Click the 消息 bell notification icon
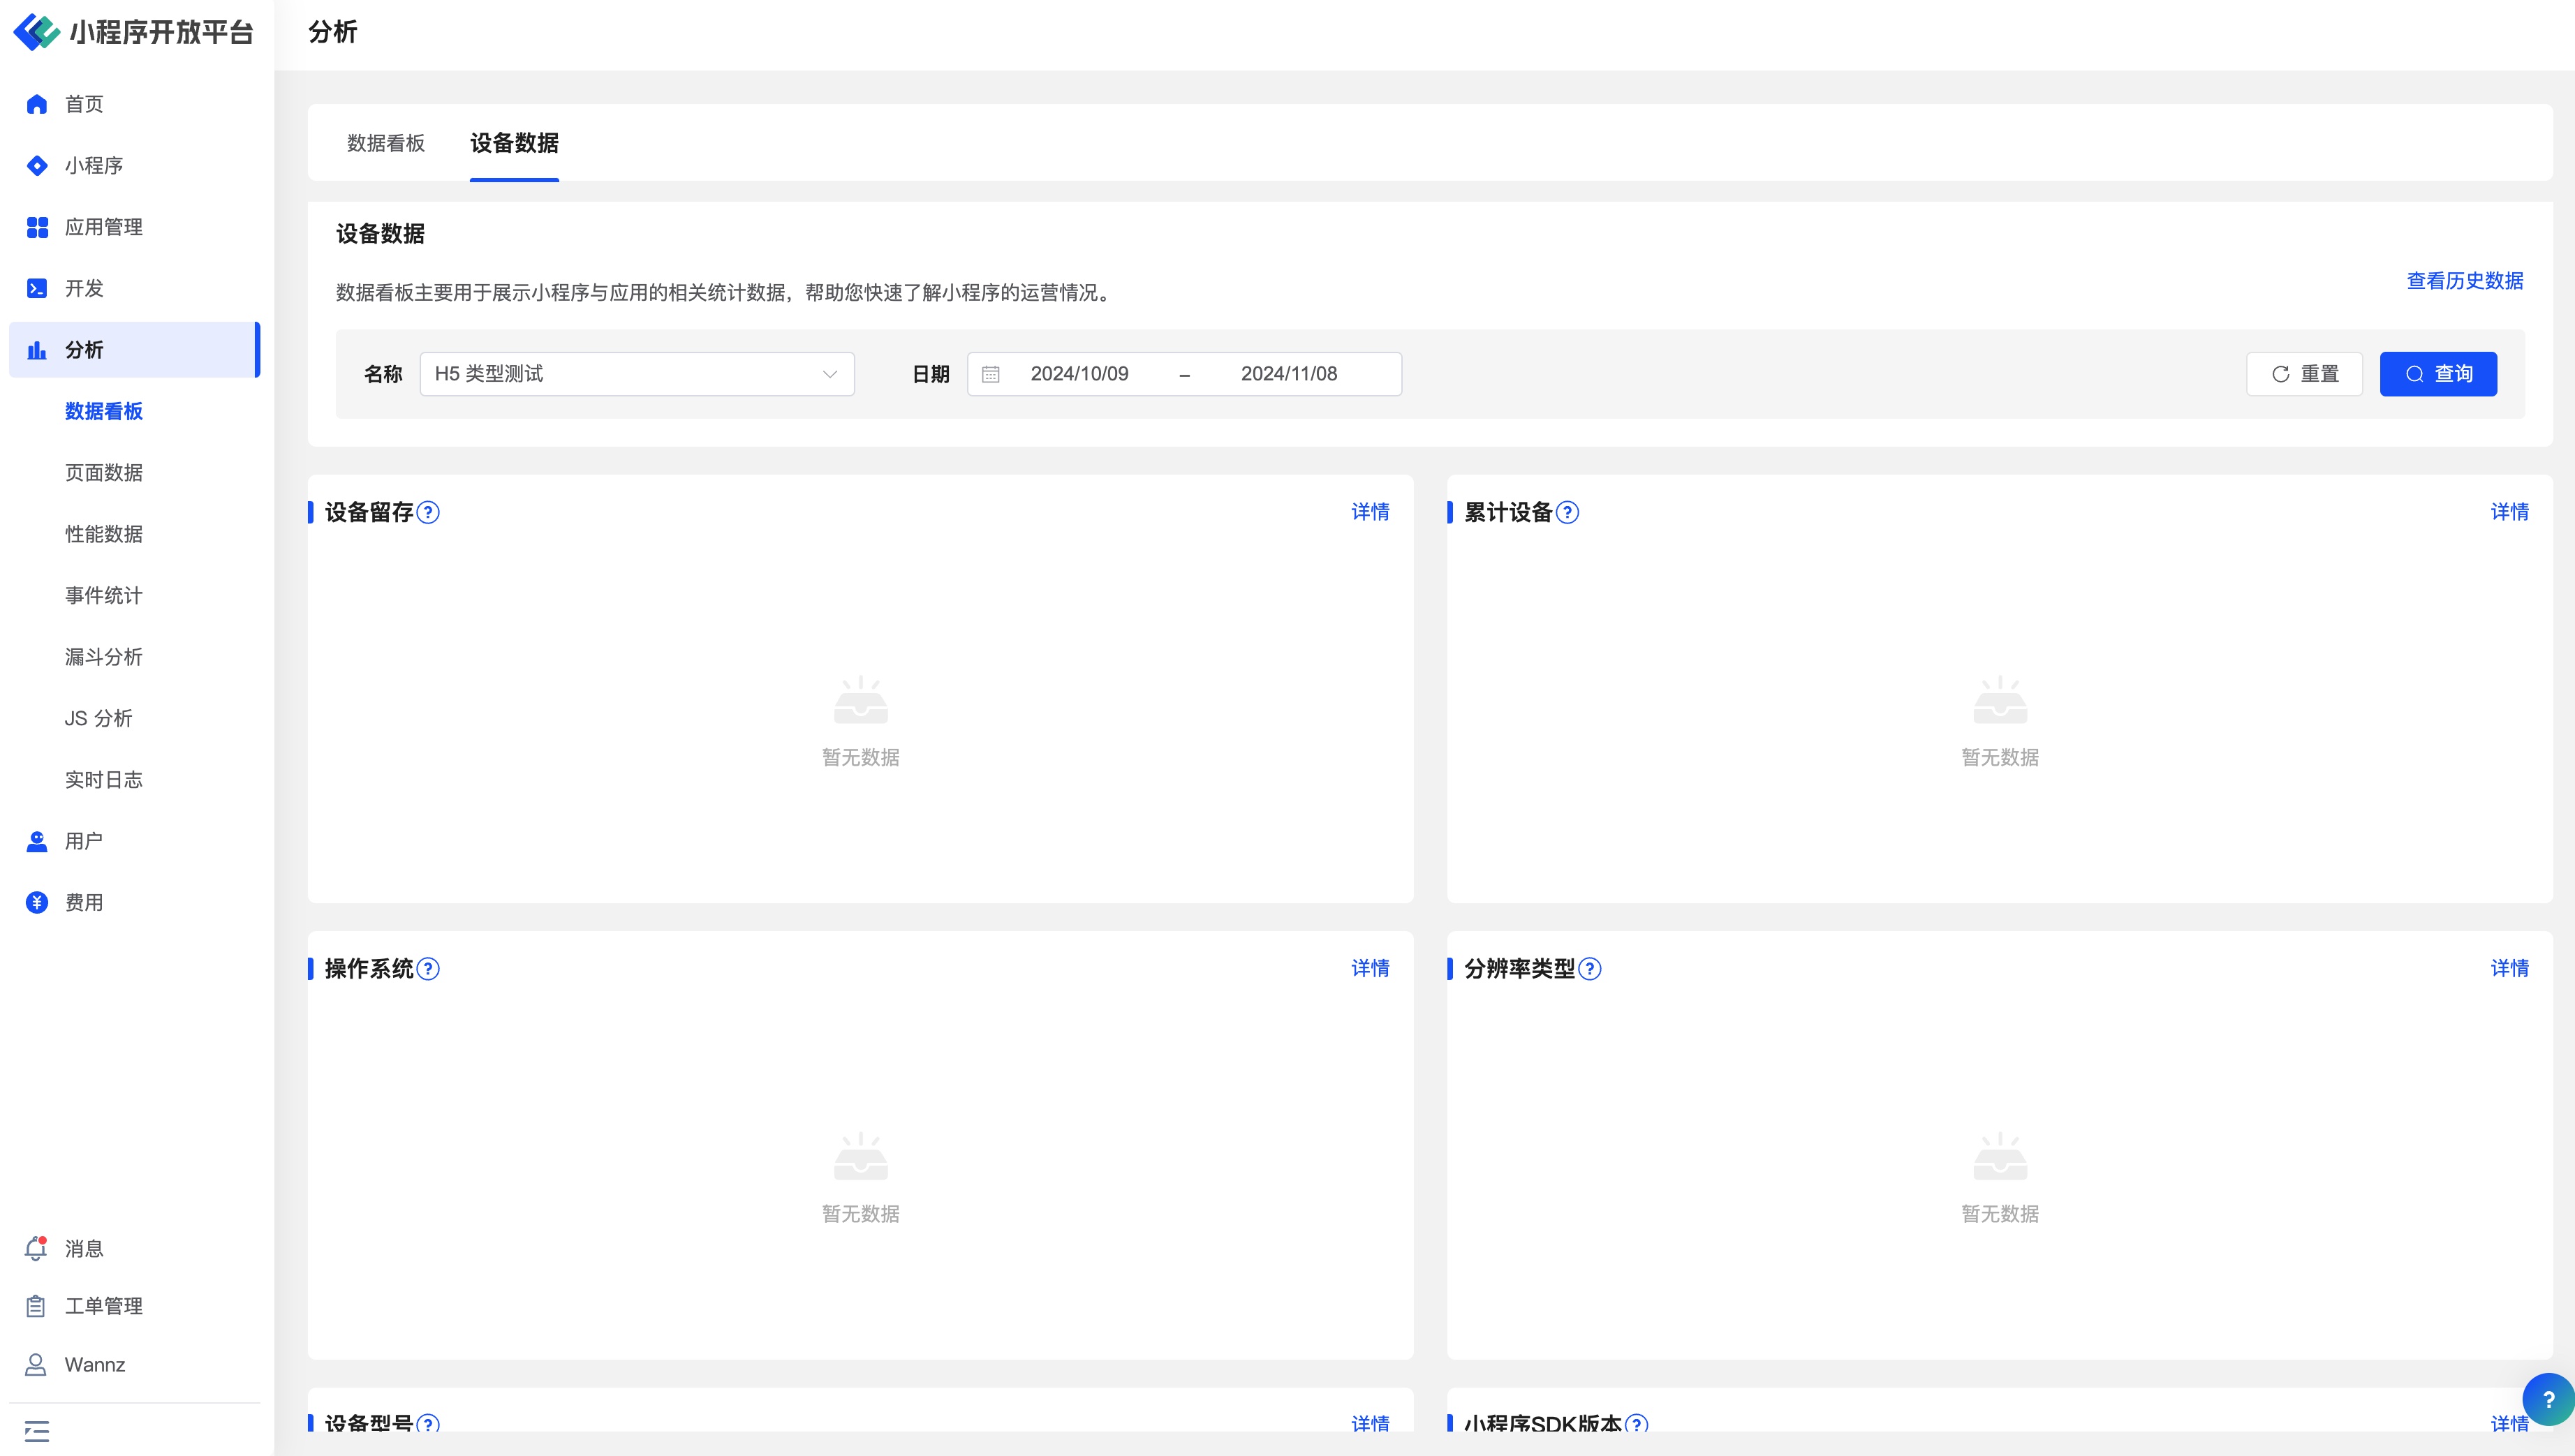2575x1456 pixels. pos(36,1248)
